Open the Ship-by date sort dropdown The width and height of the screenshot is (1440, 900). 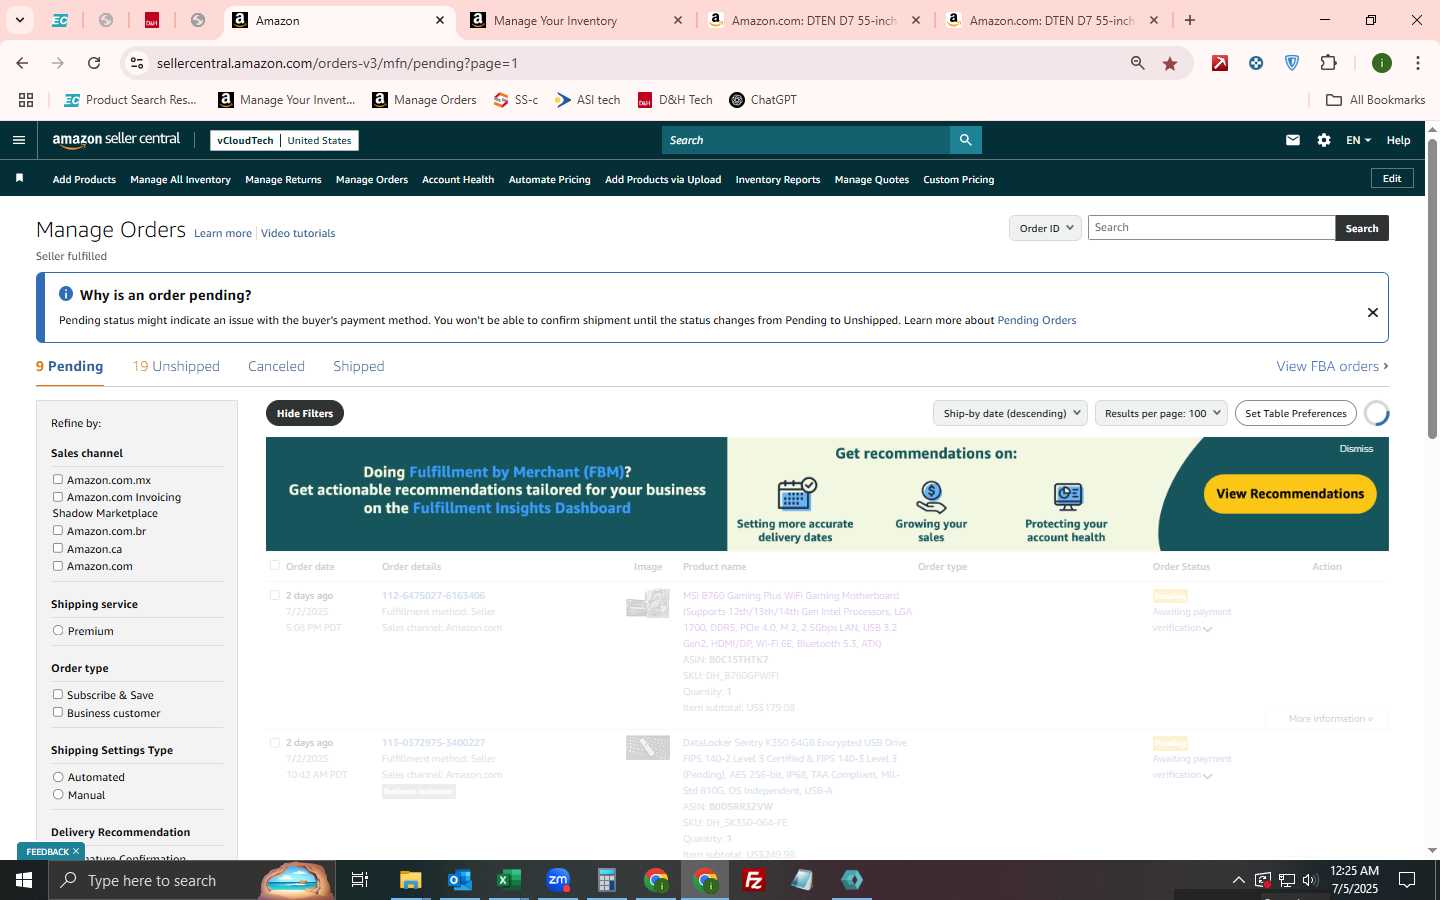pos(1011,413)
